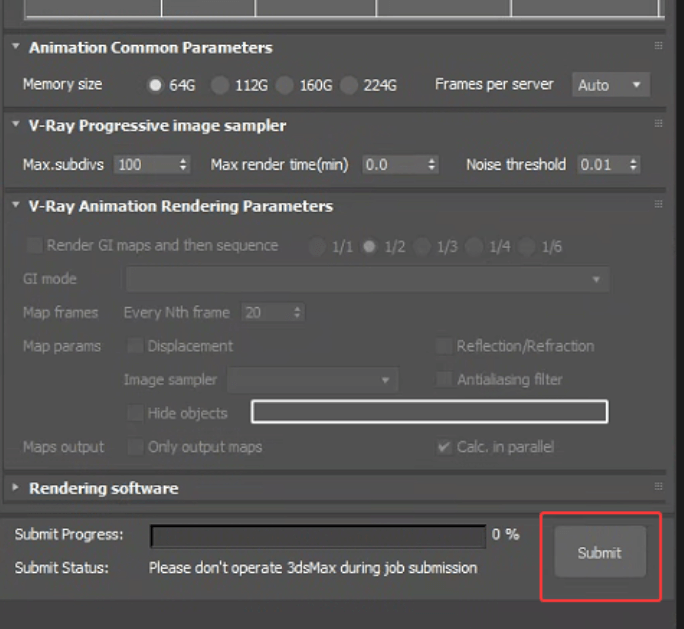684x629 pixels.
Task: Collapse Animation Common Parameters rollout
Action: (16, 46)
